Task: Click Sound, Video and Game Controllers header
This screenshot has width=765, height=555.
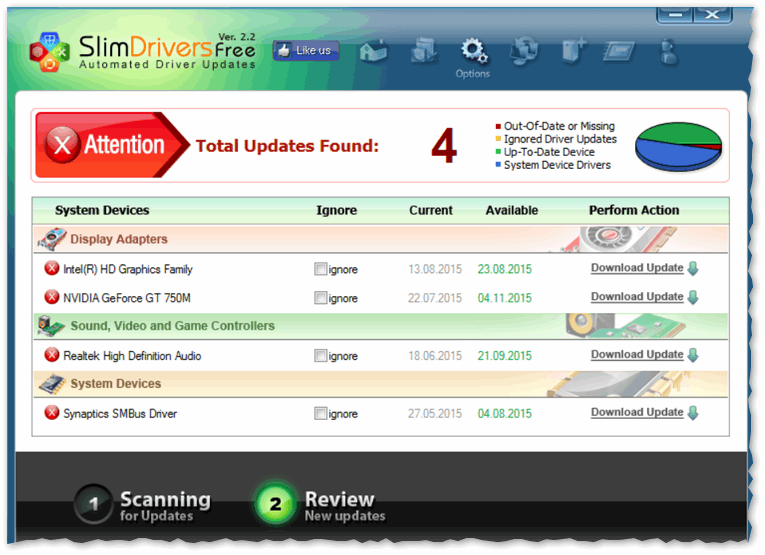Action: (381, 326)
